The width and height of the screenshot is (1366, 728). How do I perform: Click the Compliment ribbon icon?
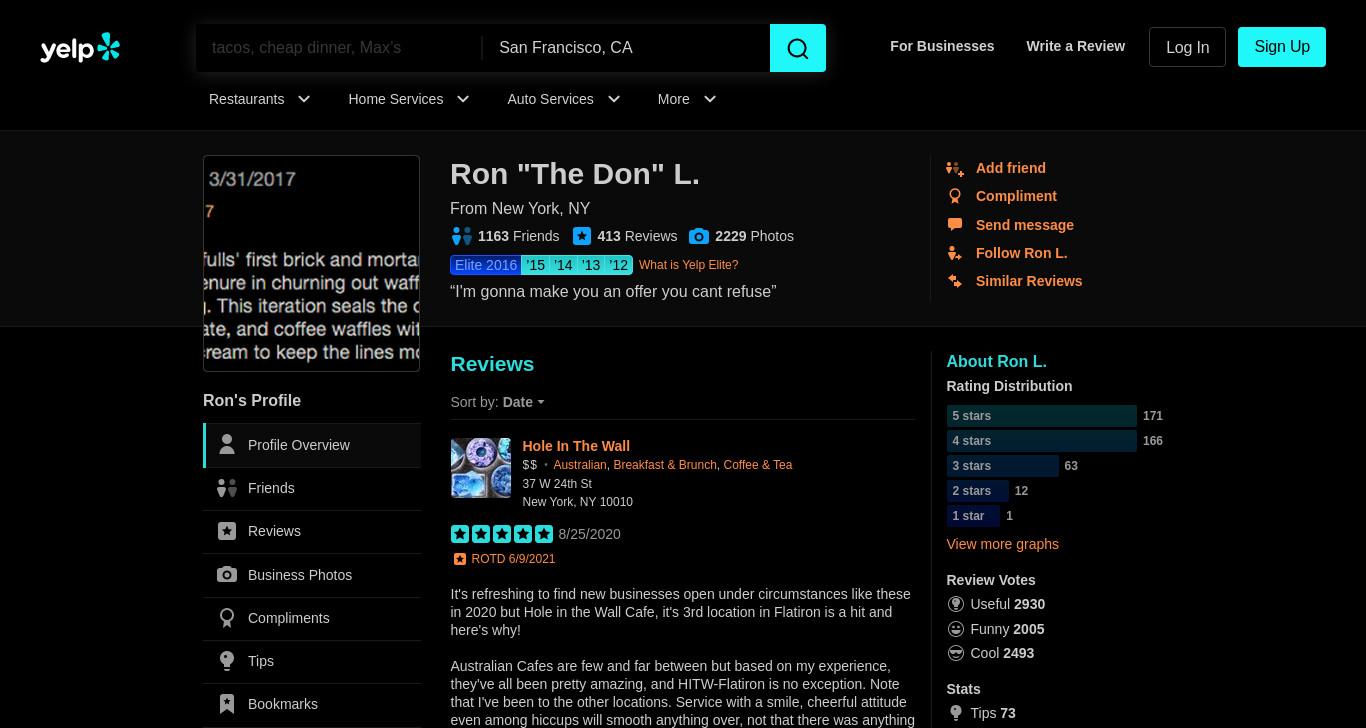click(955, 197)
